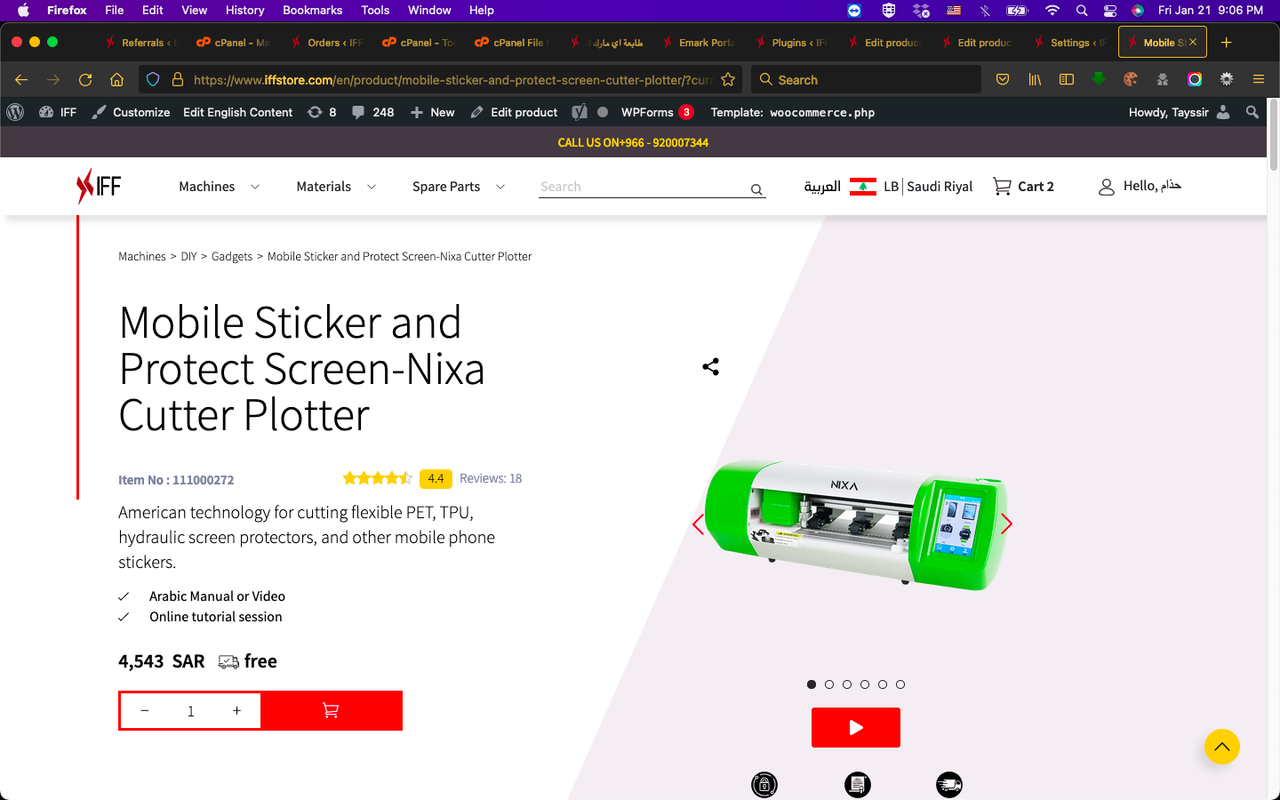Open the Updates 8 admin bar item
Image resolution: width=1280 pixels, height=800 pixels.
tap(322, 112)
